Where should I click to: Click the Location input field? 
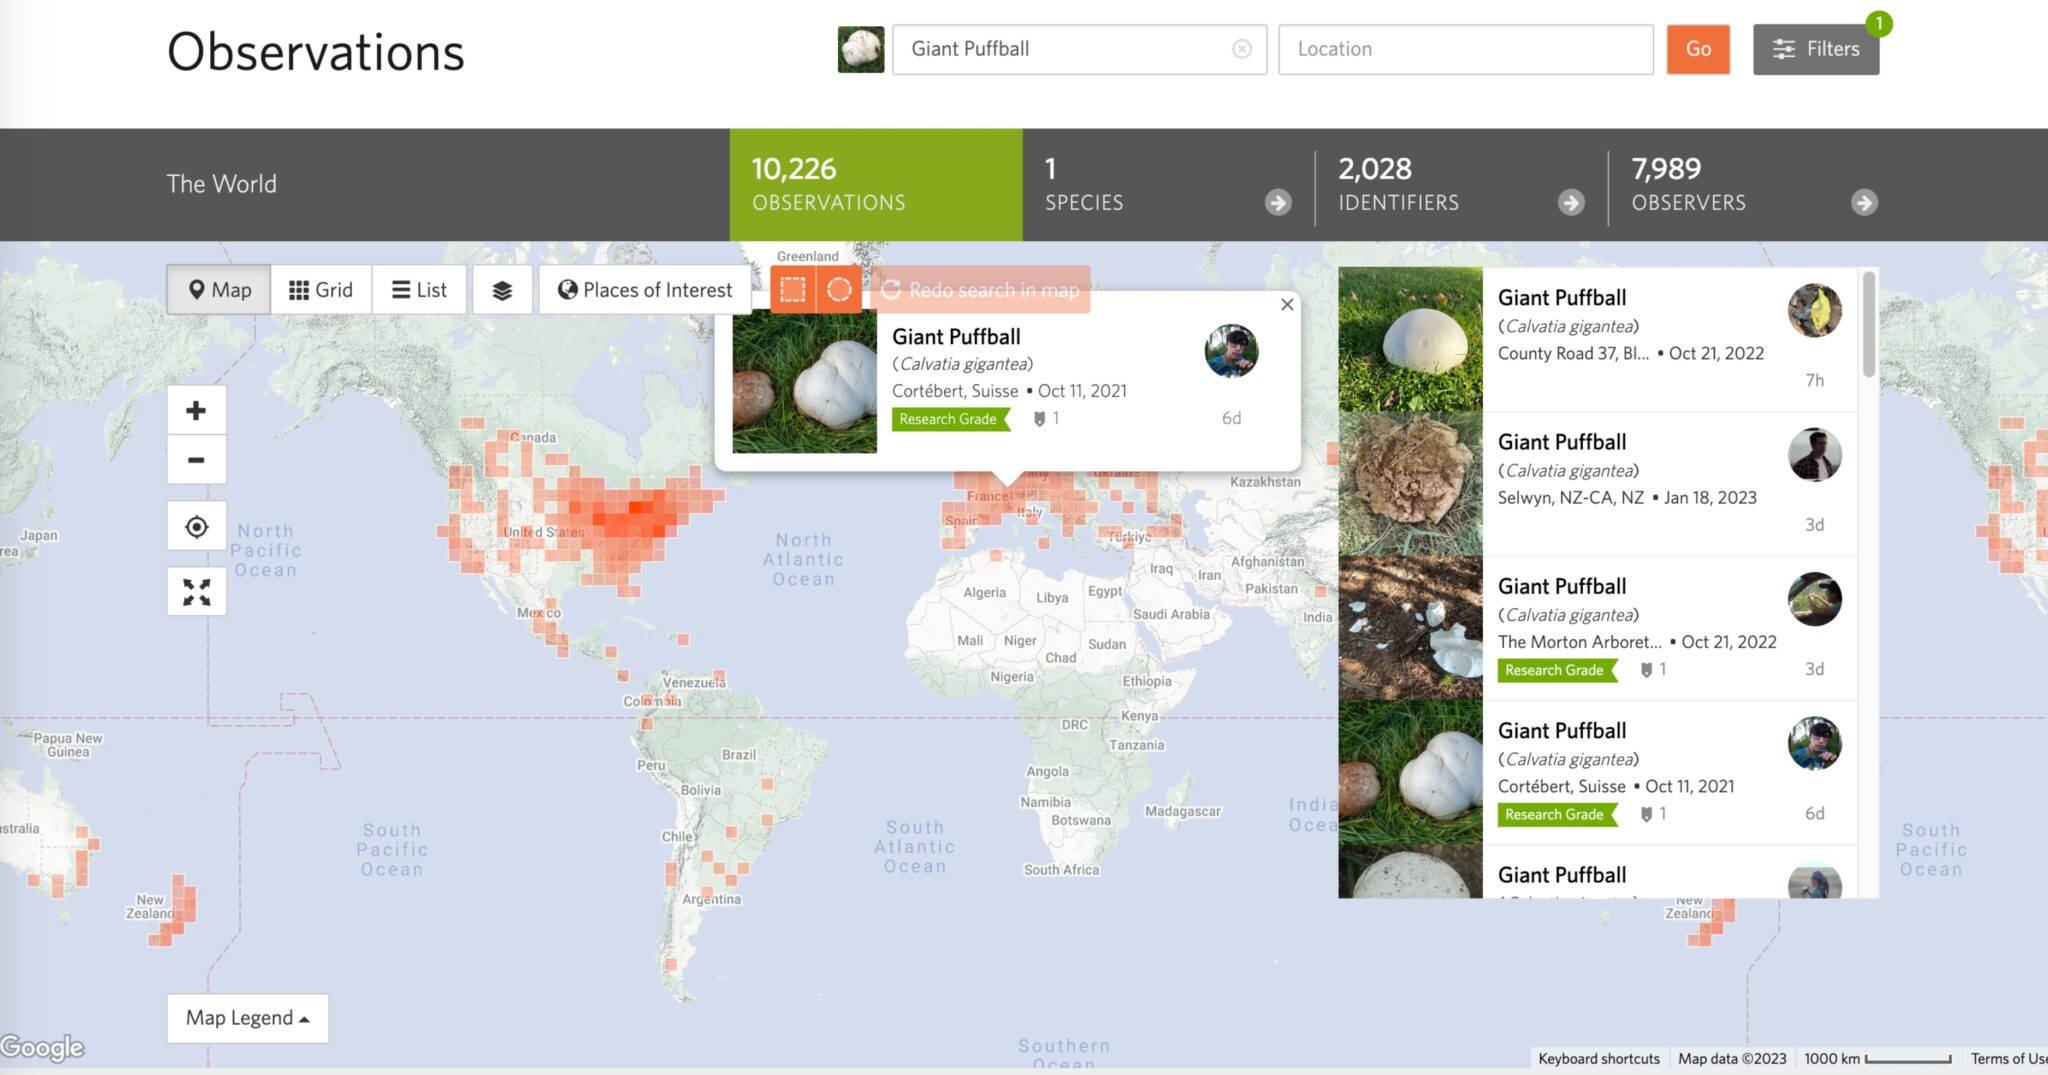[x=1465, y=49]
